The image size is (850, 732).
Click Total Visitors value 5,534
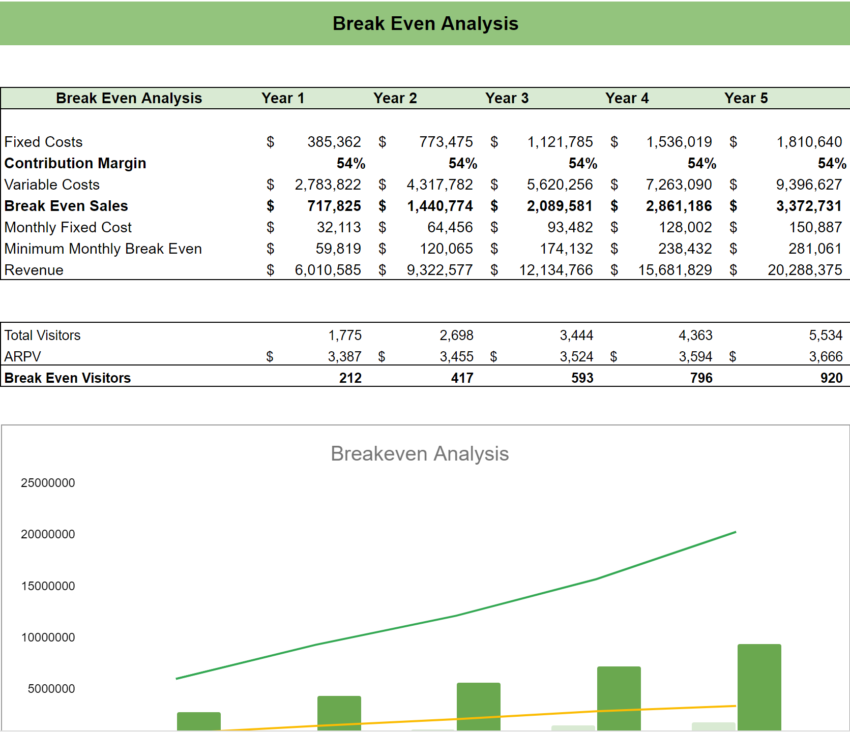(826, 335)
